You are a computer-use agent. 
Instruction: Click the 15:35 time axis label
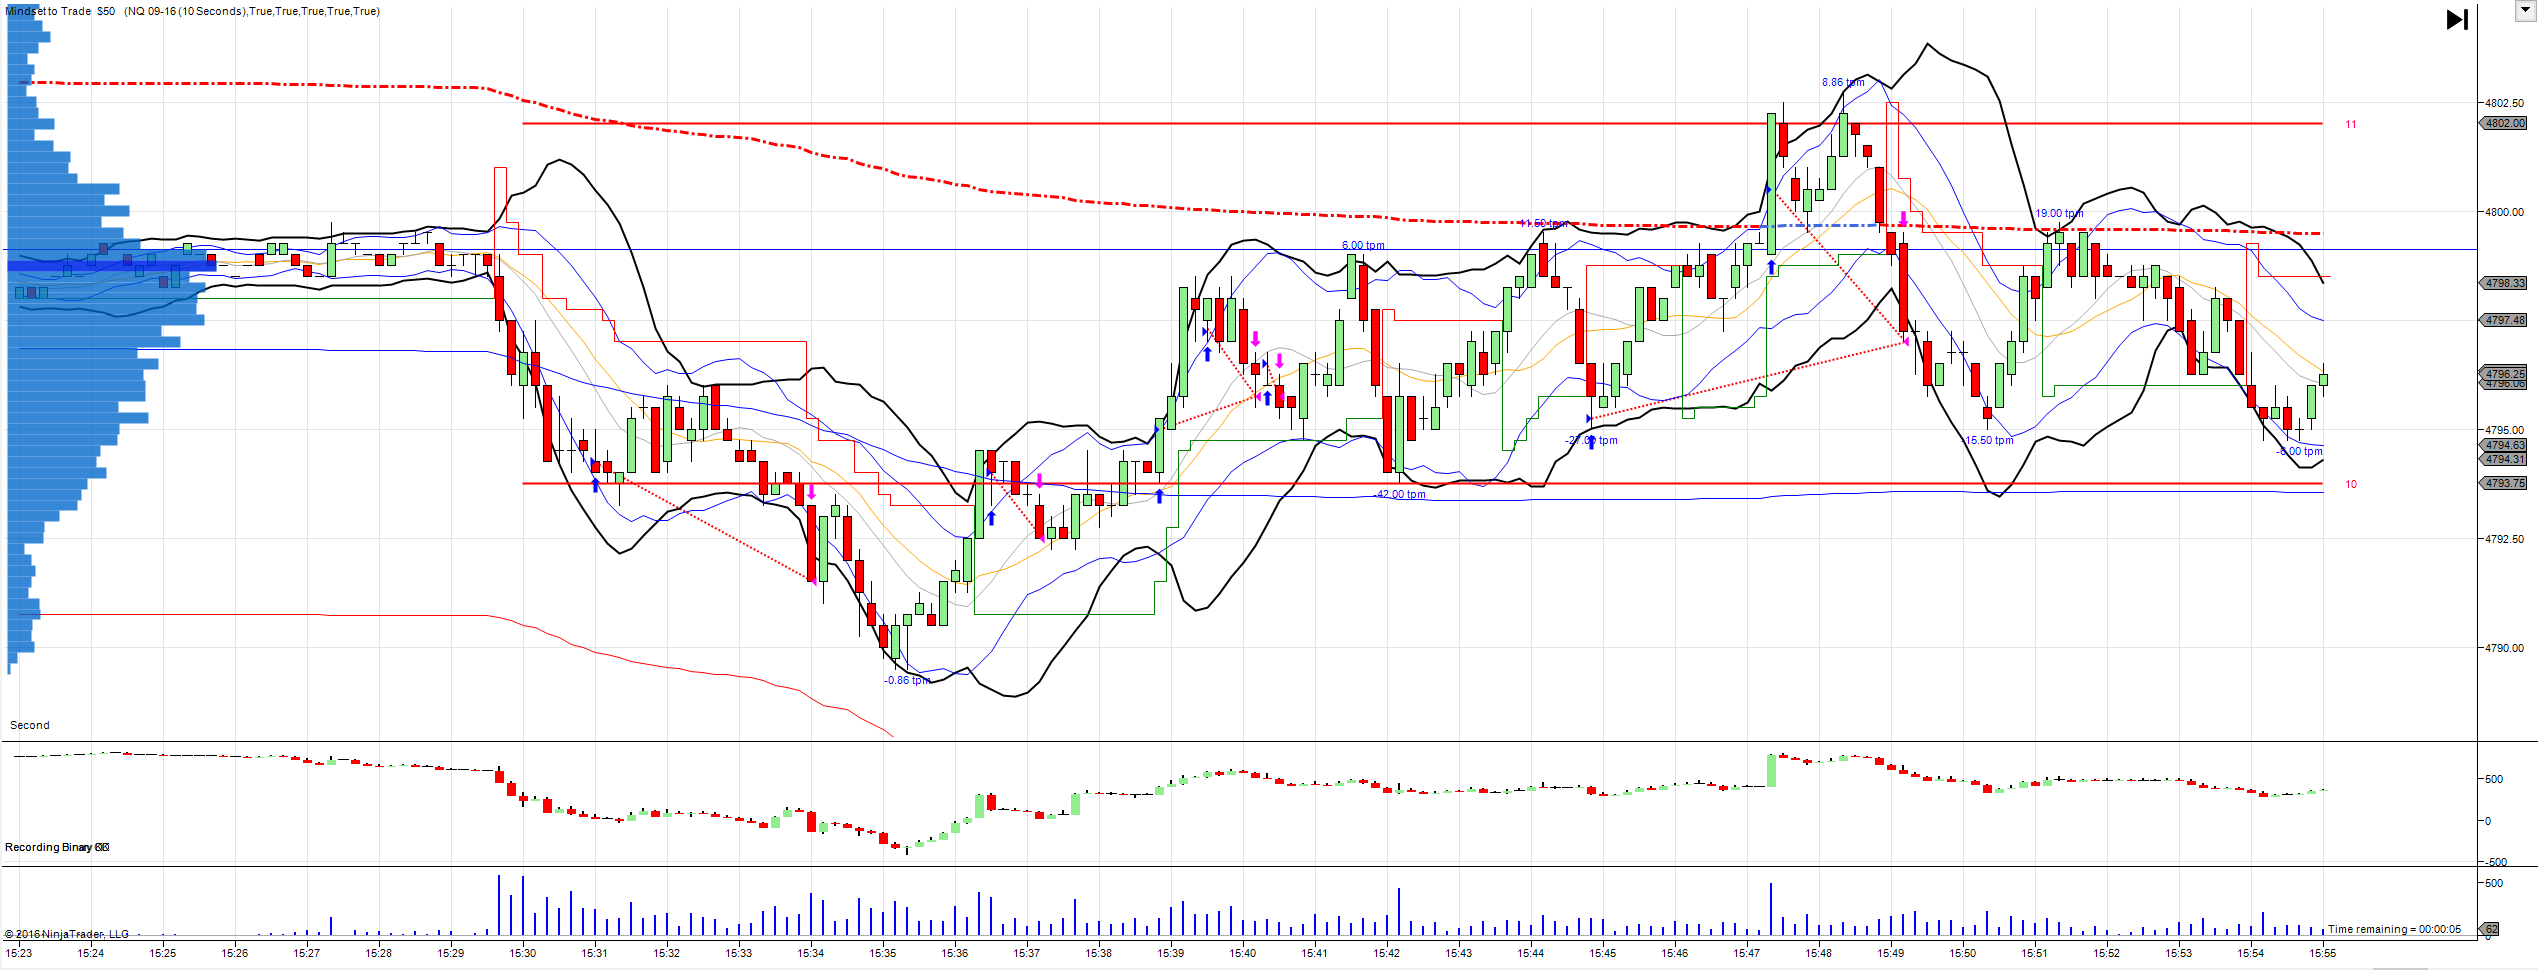883,953
